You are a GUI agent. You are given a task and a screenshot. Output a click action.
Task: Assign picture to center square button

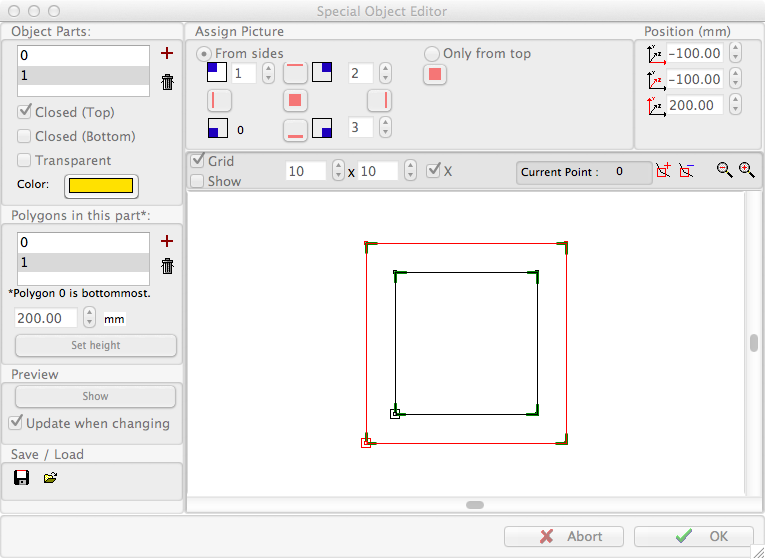pyautogui.click(x=295, y=100)
